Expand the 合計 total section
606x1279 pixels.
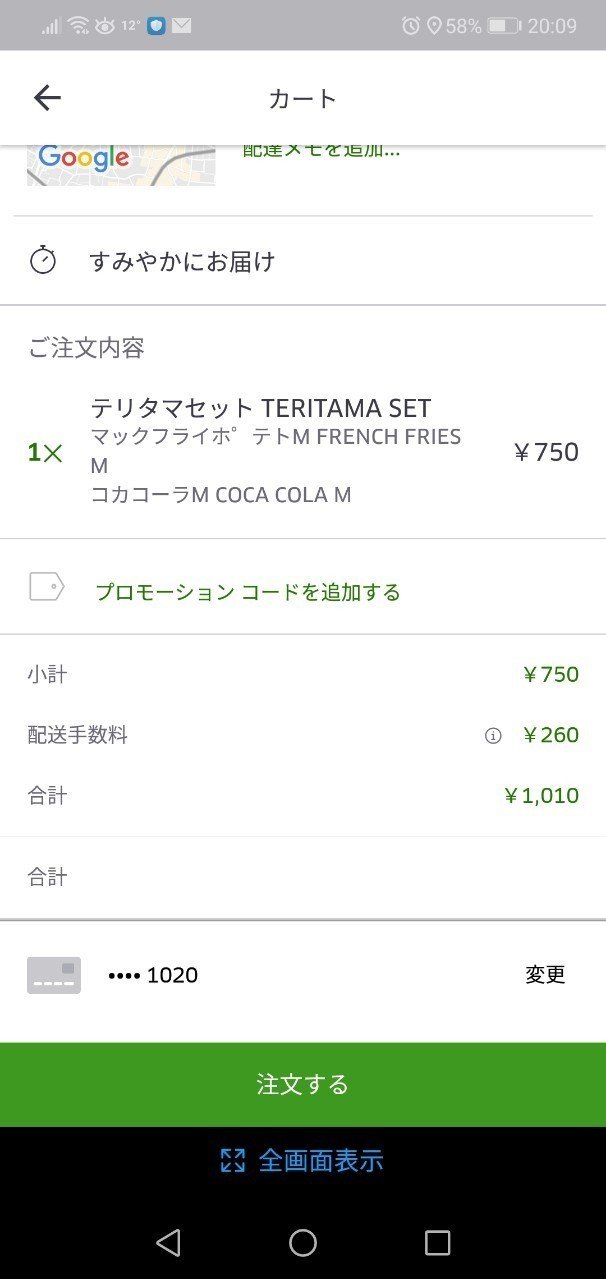(300, 876)
